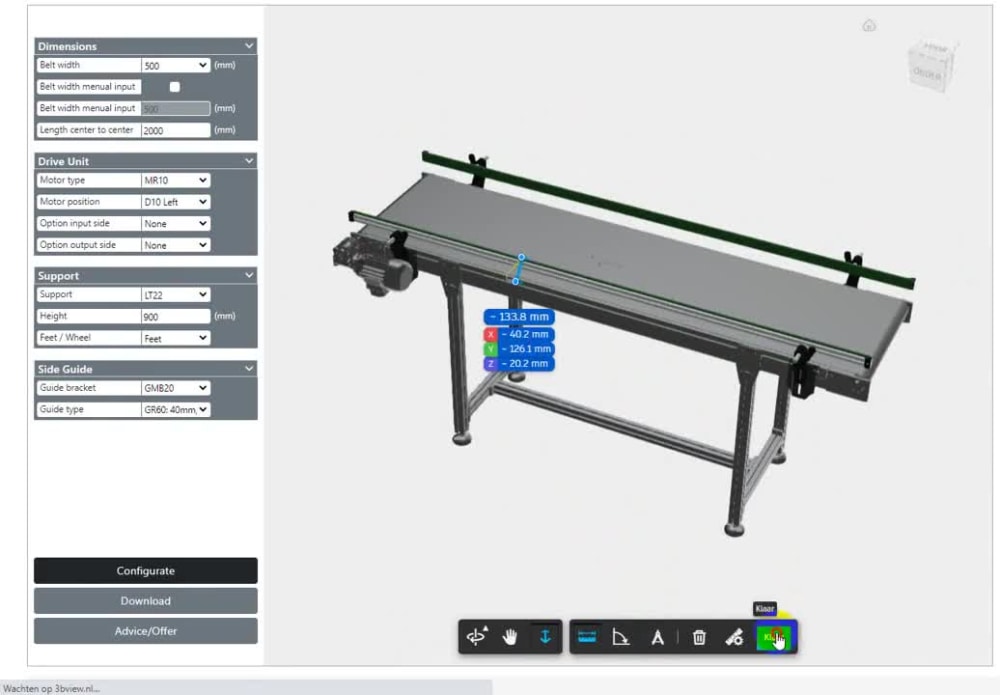Open the Support type dropdown

pos(175,295)
